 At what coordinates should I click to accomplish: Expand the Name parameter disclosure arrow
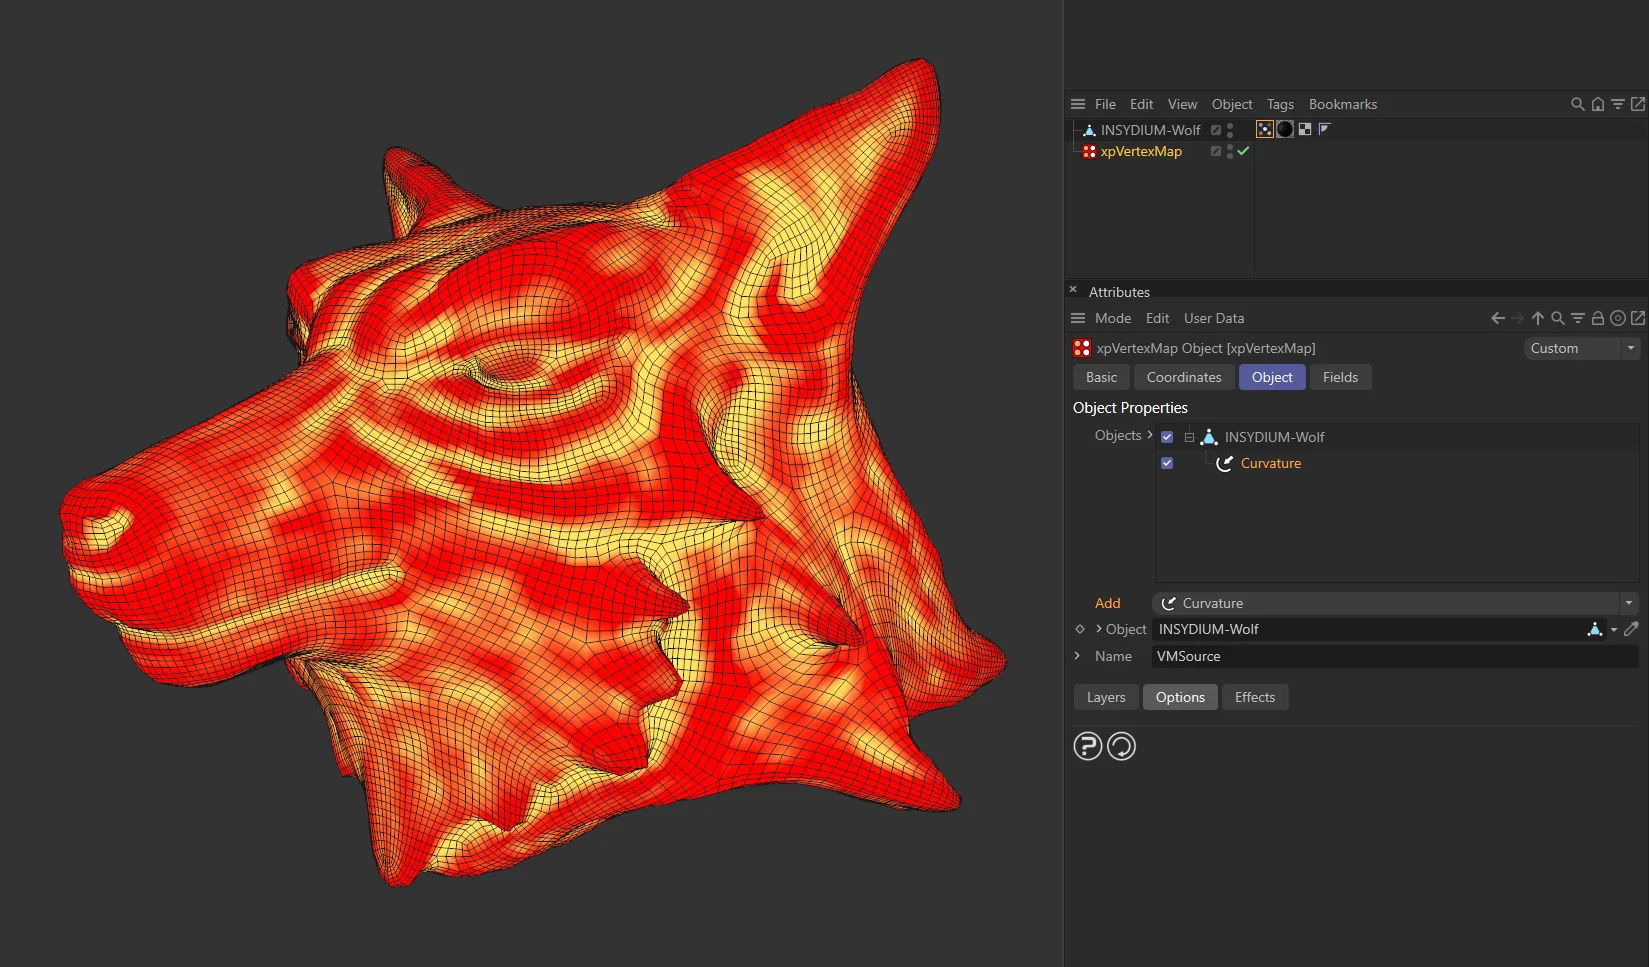(x=1077, y=656)
